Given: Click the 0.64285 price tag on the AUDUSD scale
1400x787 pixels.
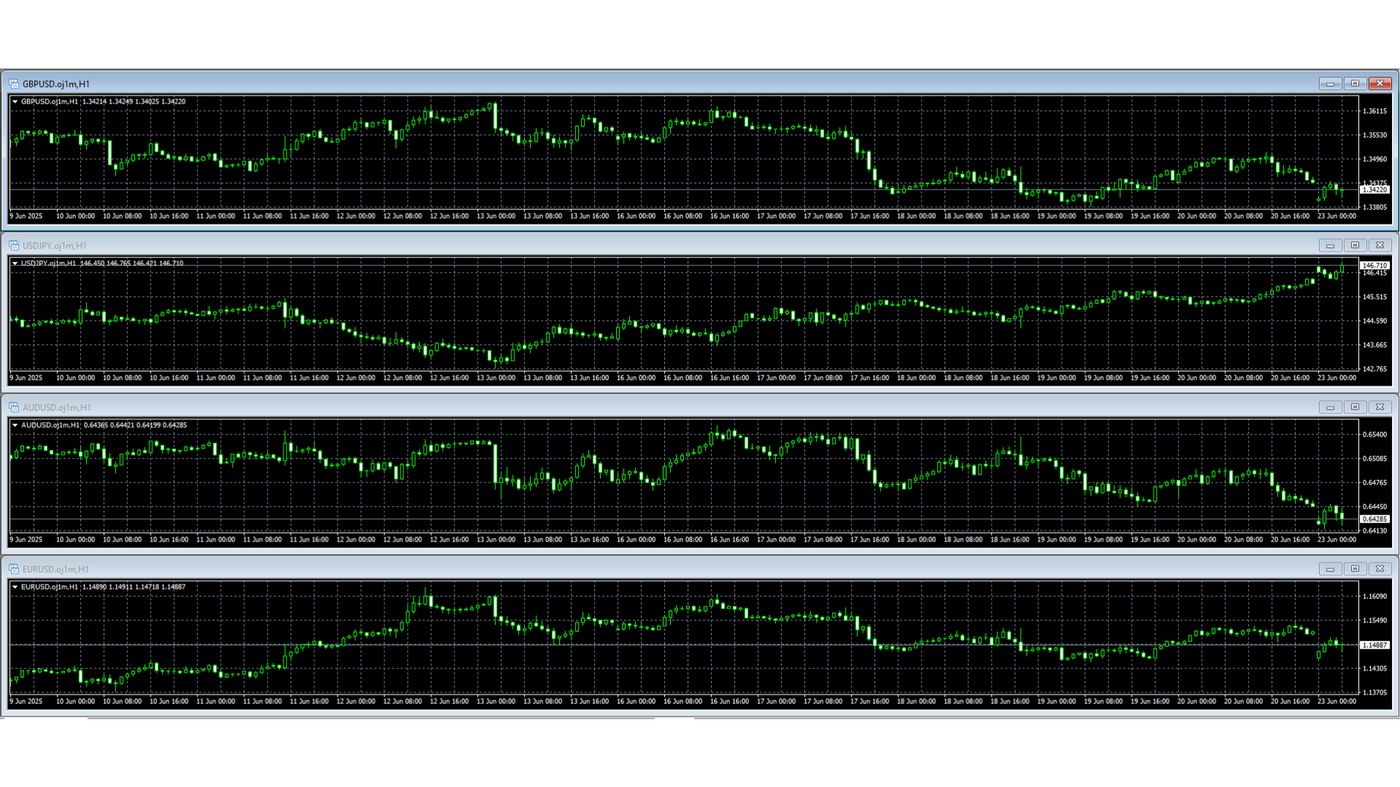Looking at the screenshot, I should (x=1374, y=517).
